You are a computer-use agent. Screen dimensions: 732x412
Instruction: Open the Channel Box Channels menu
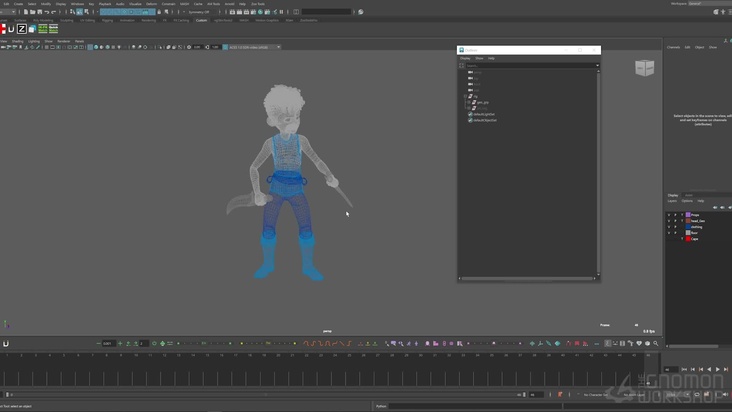click(673, 47)
